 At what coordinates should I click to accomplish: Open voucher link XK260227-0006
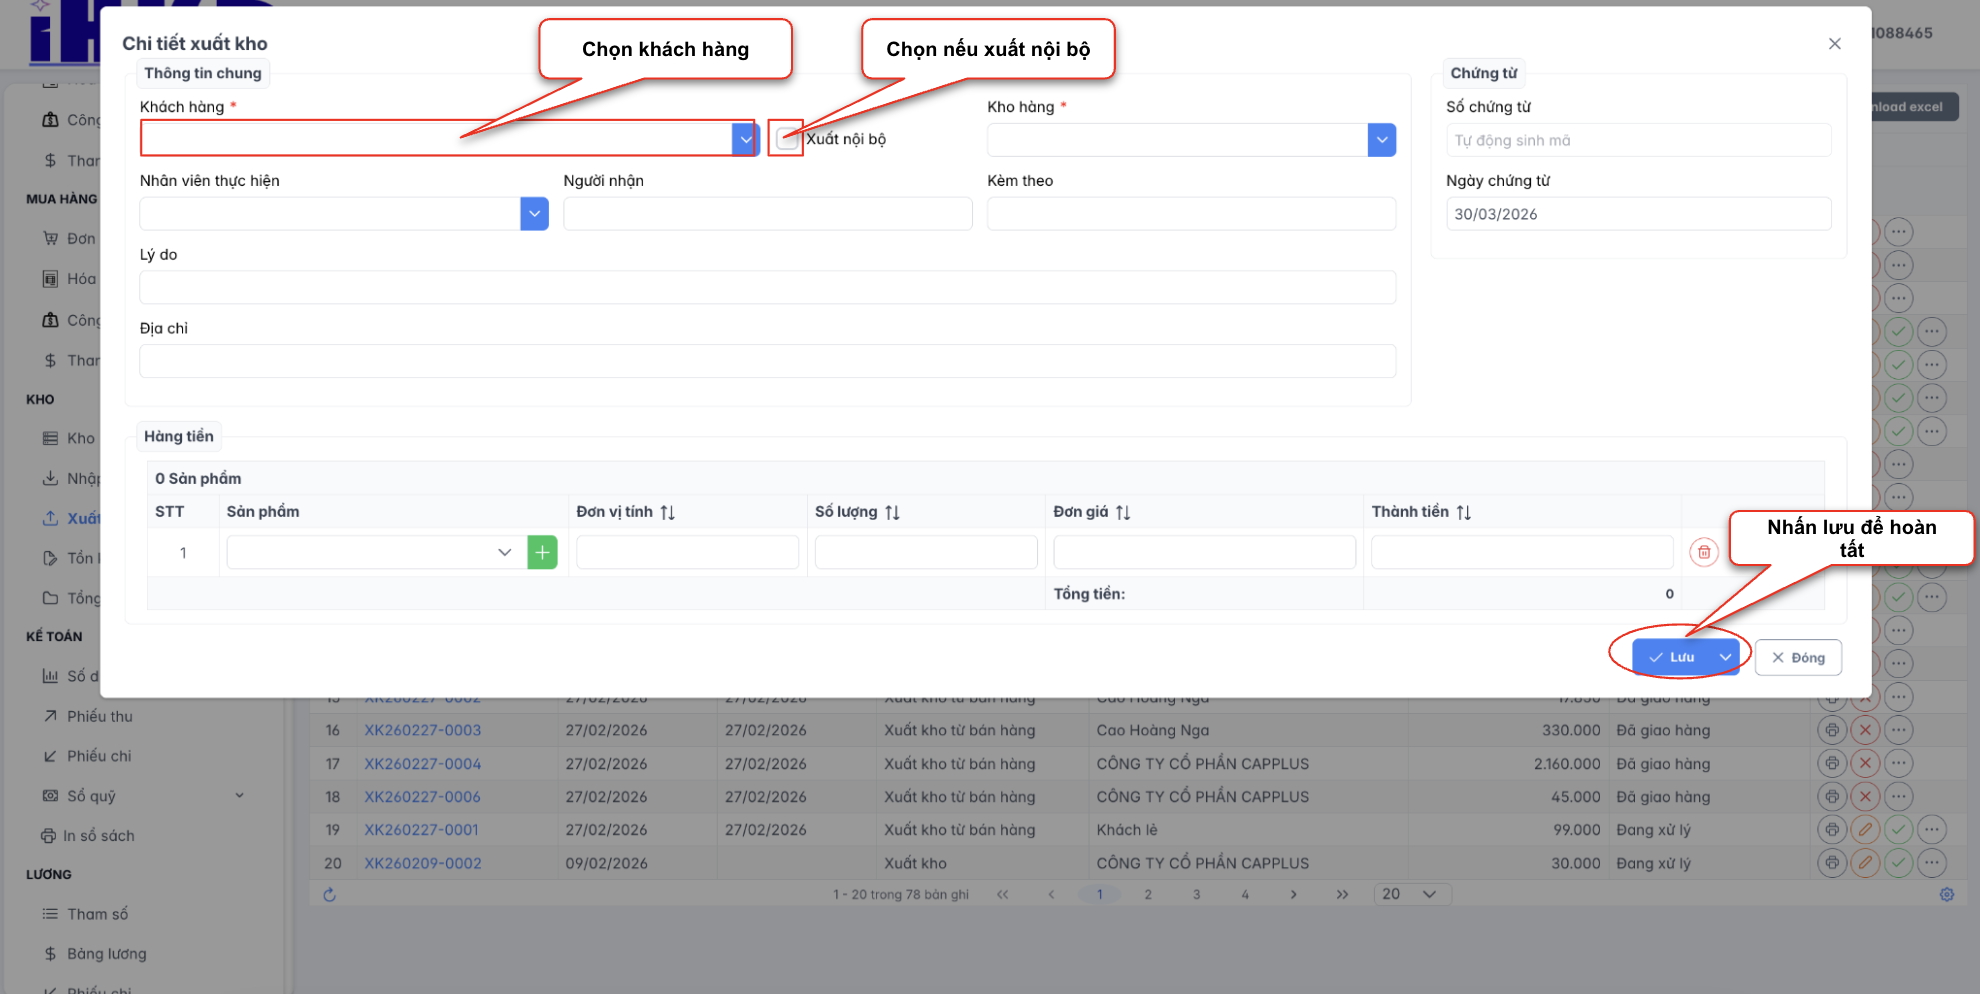(x=422, y=797)
